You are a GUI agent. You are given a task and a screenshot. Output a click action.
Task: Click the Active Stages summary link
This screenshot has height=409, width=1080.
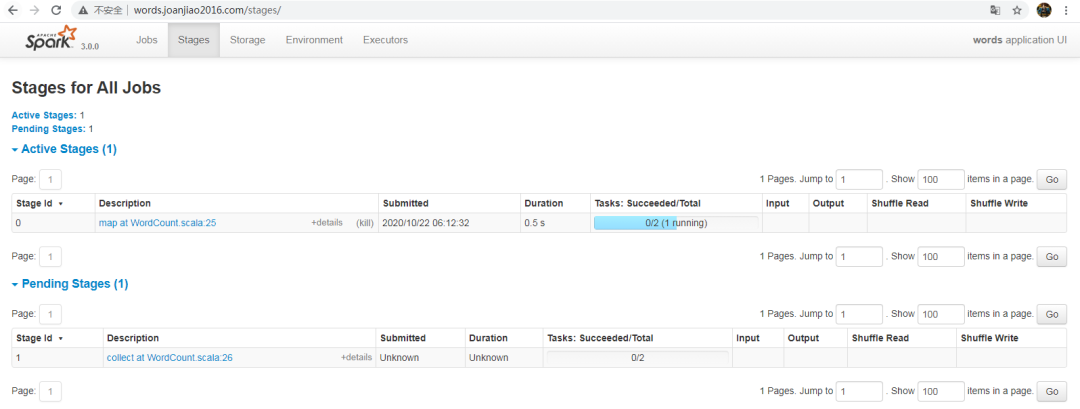44,116
